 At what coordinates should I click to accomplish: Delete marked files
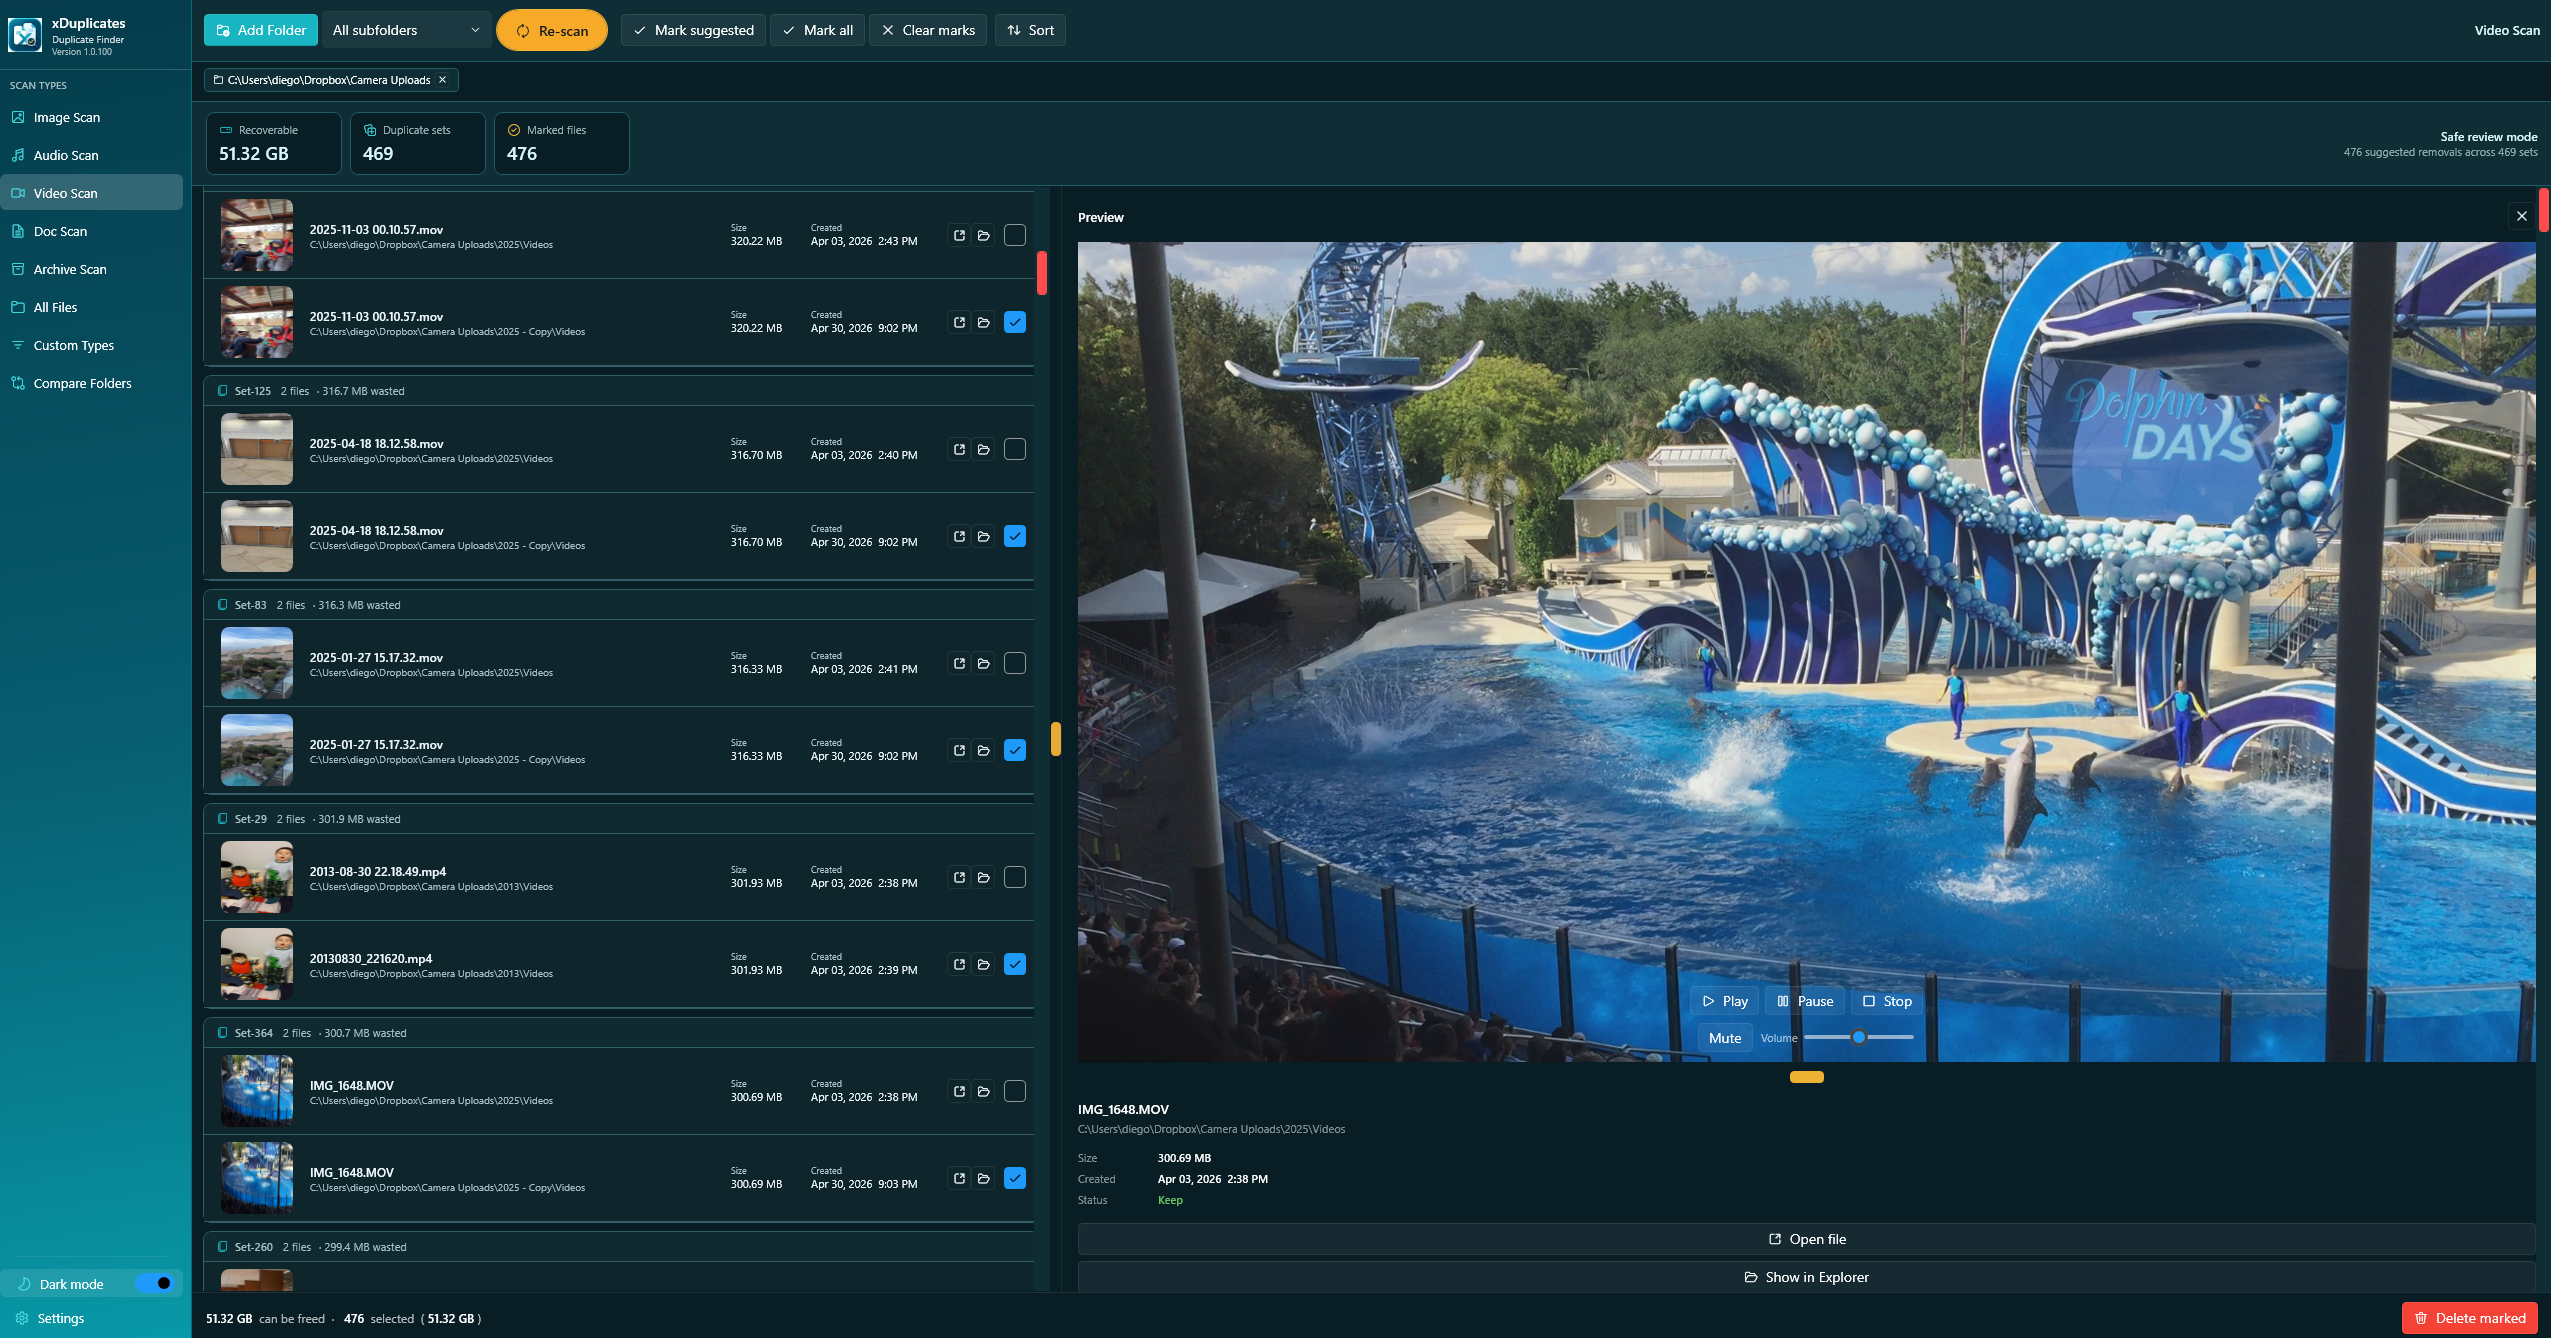2470,1318
